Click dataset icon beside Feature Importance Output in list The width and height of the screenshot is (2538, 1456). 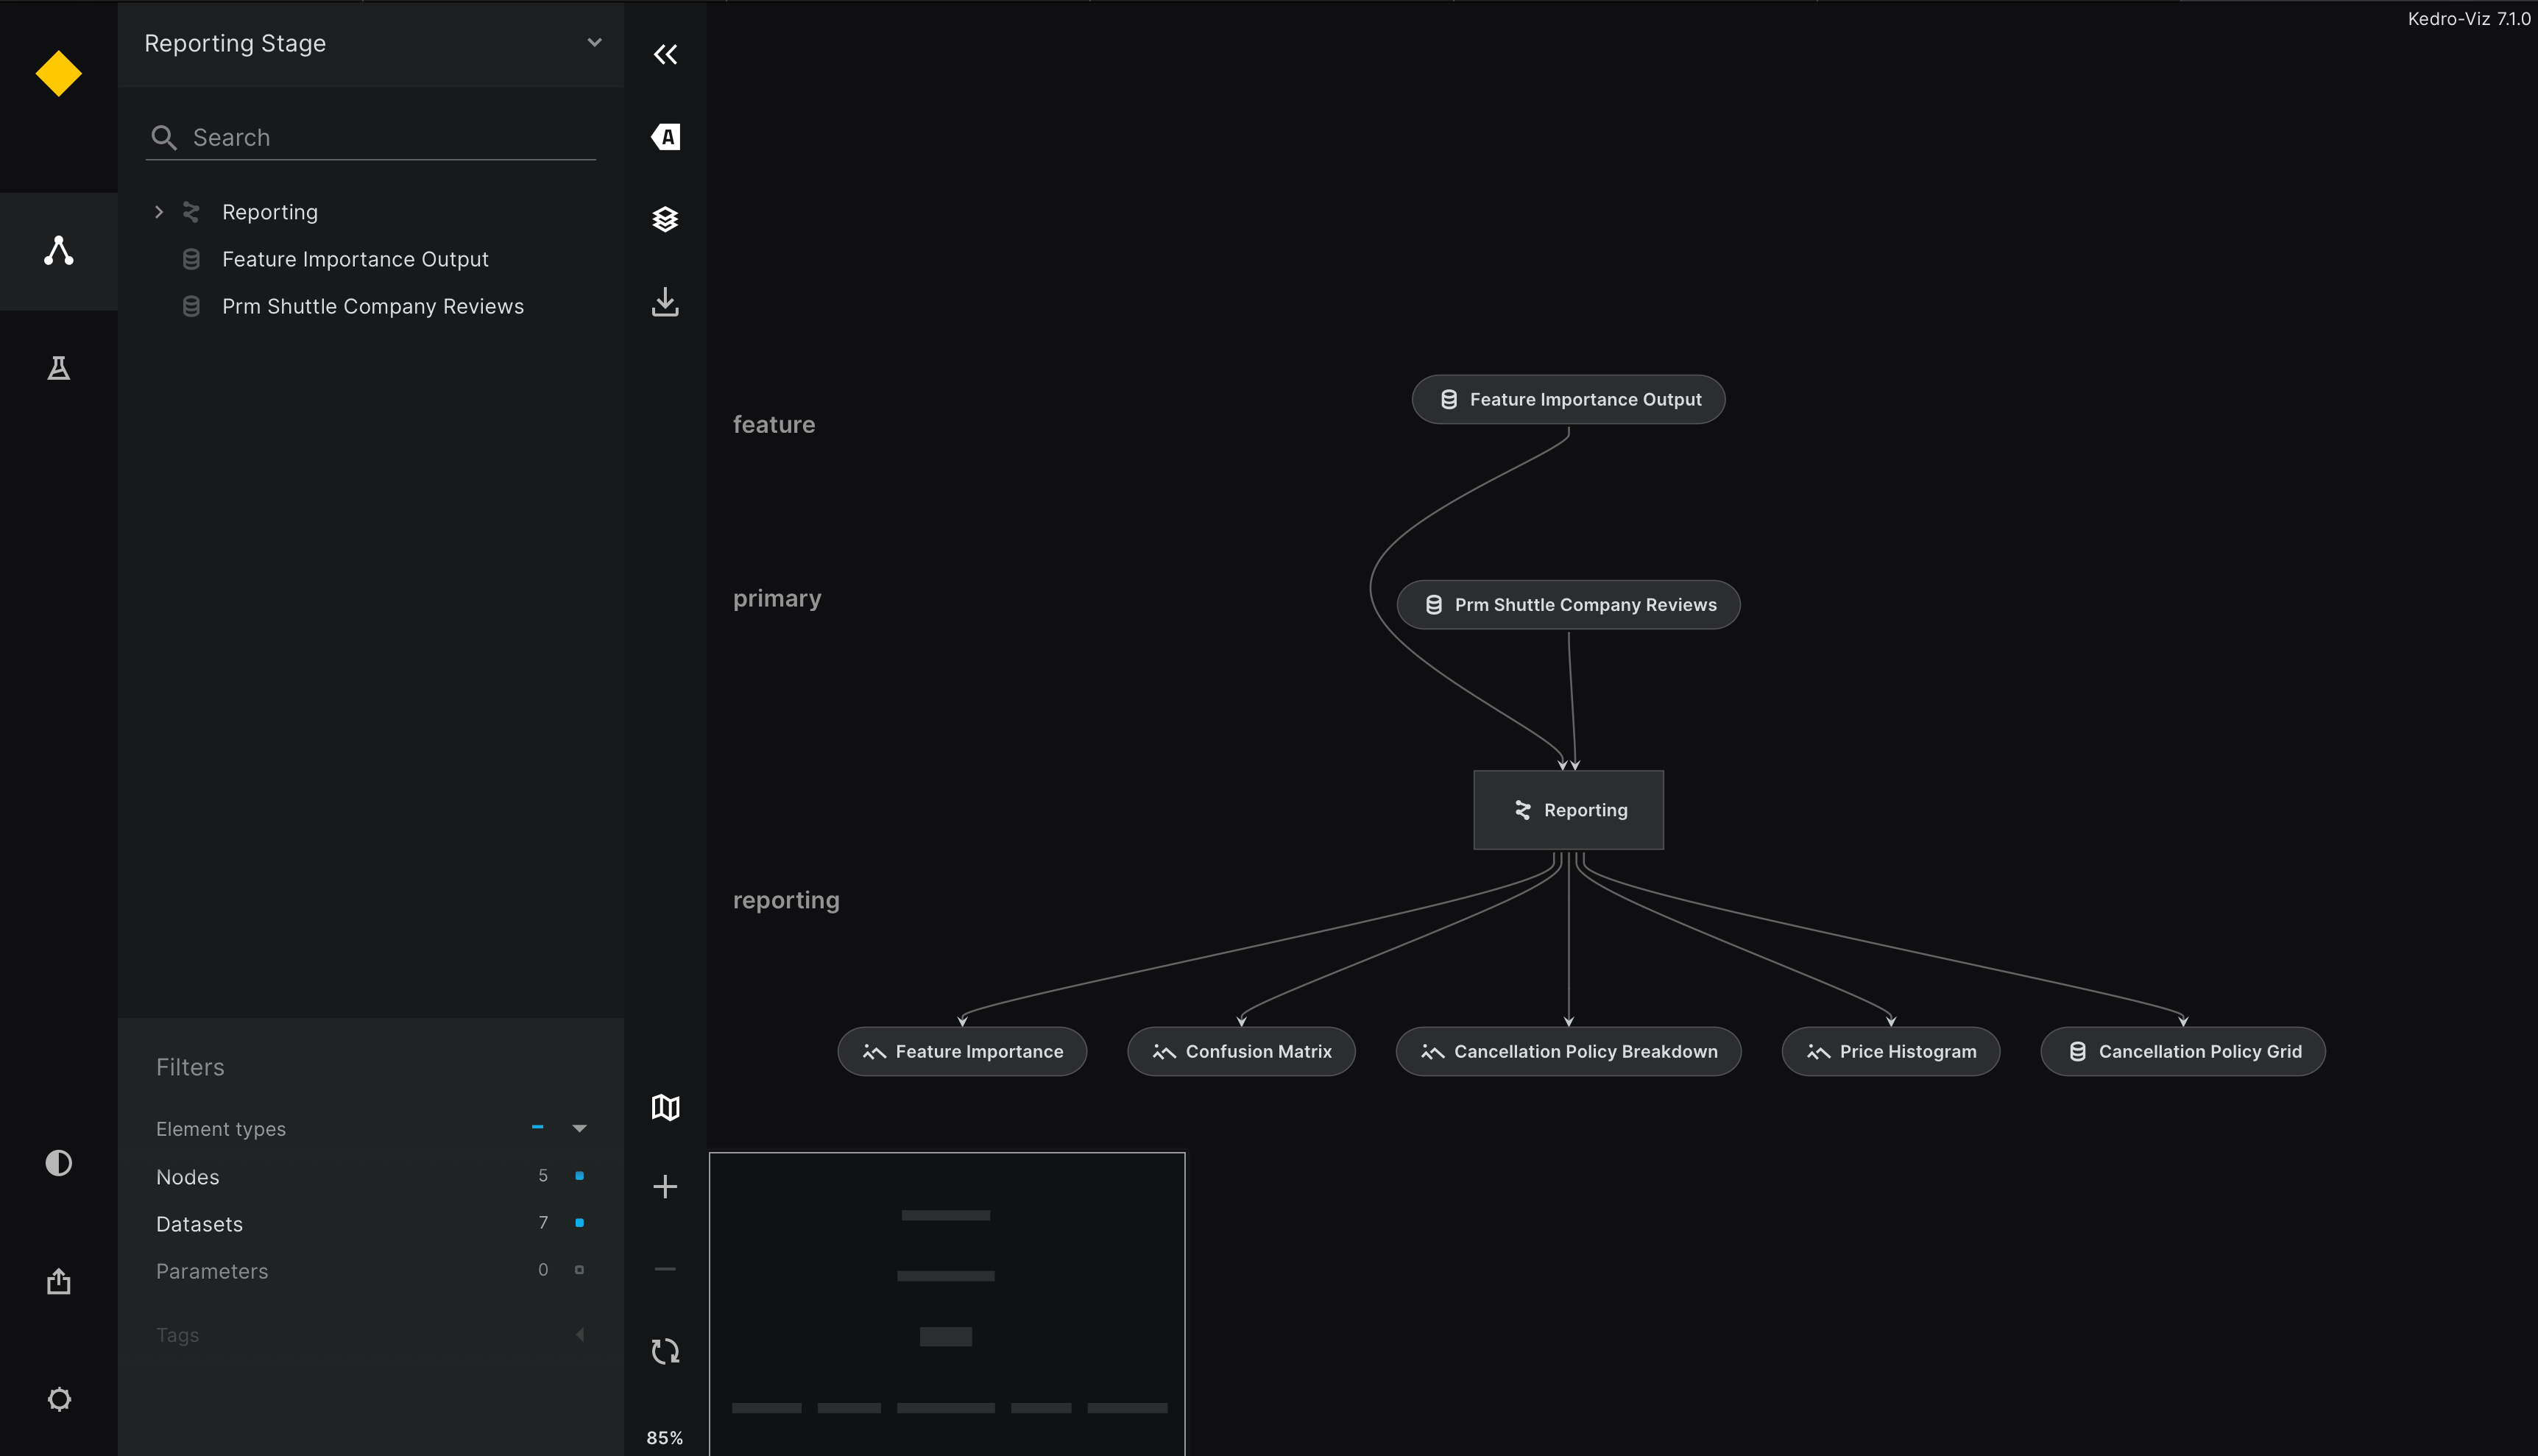[191, 259]
